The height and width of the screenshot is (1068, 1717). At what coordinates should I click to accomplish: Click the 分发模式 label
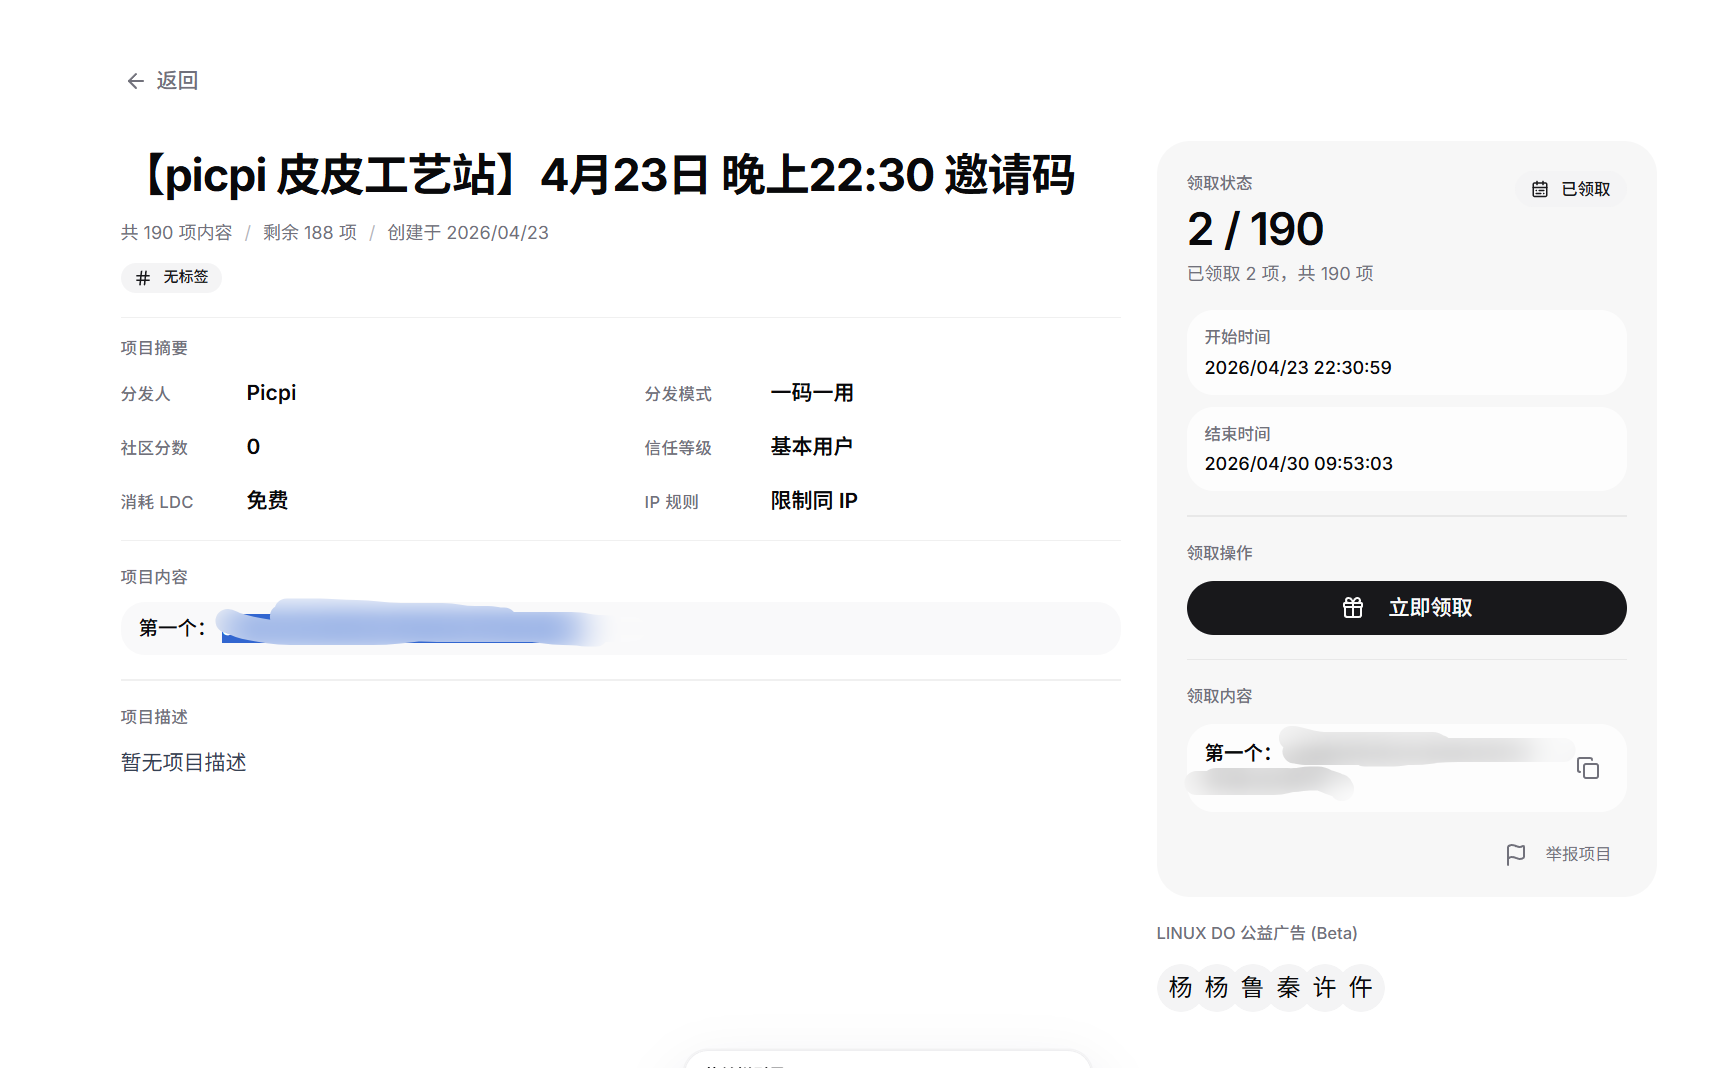click(678, 394)
